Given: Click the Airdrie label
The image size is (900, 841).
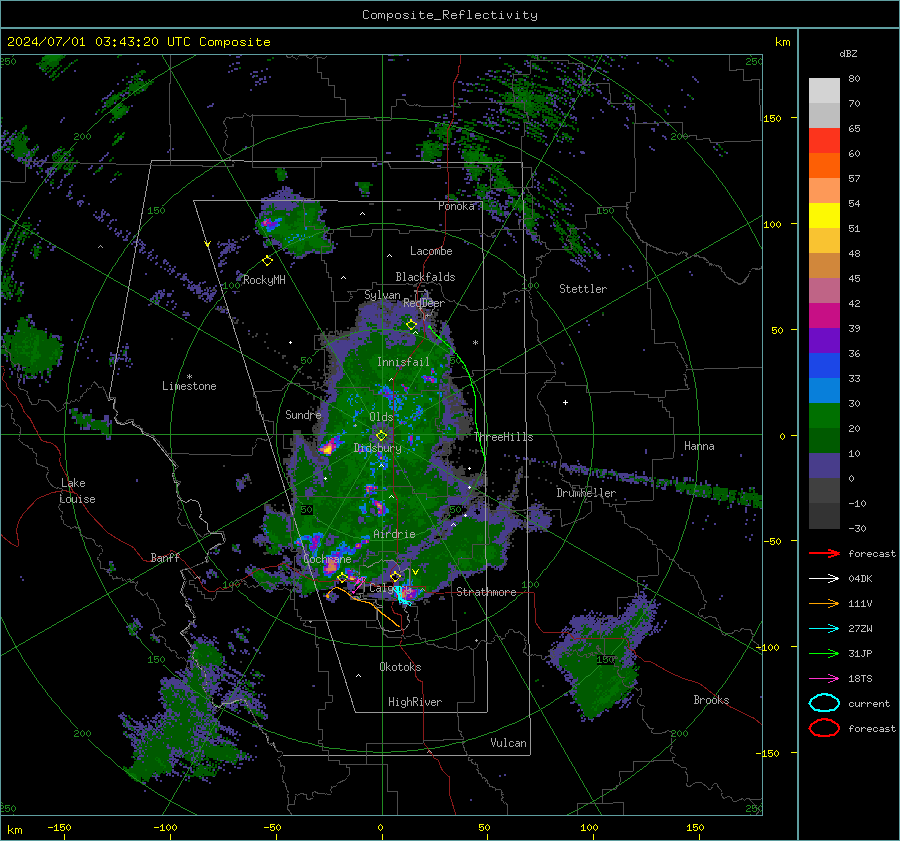Looking at the screenshot, I should click(x=394, y=534).
